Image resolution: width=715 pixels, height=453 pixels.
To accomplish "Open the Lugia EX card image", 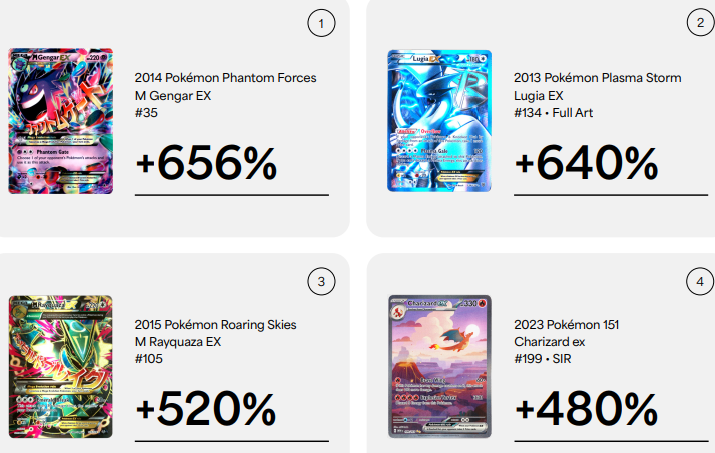I will [440, 120].
